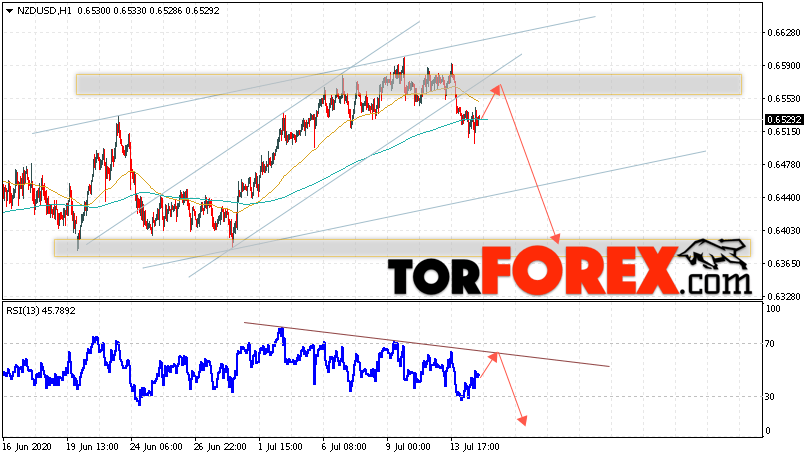Click the 19 Jun 13:00 date label
This screenshot has height=458, width=808.
click(x=92, y=447)
